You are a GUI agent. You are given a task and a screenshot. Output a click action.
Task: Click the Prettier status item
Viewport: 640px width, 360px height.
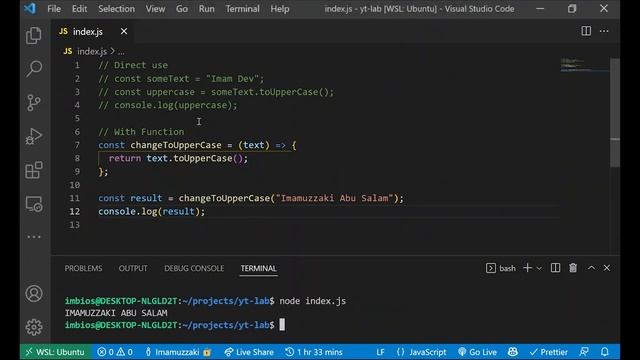(x=549, y=352)
